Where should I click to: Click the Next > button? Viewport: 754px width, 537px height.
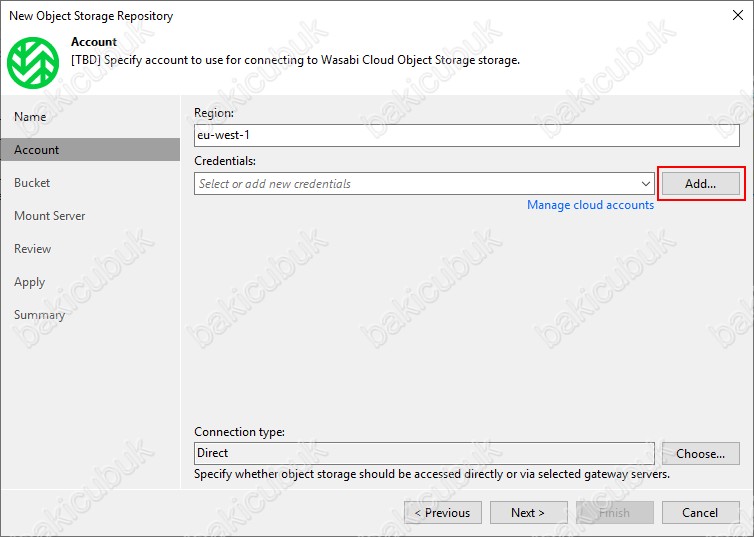(x=528, y=512)
